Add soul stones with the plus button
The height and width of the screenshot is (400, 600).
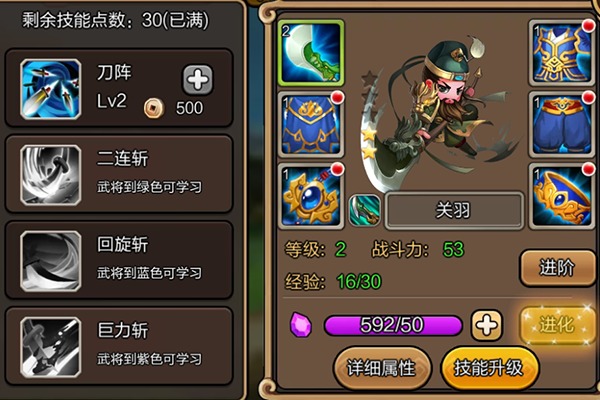coord(486,325)
